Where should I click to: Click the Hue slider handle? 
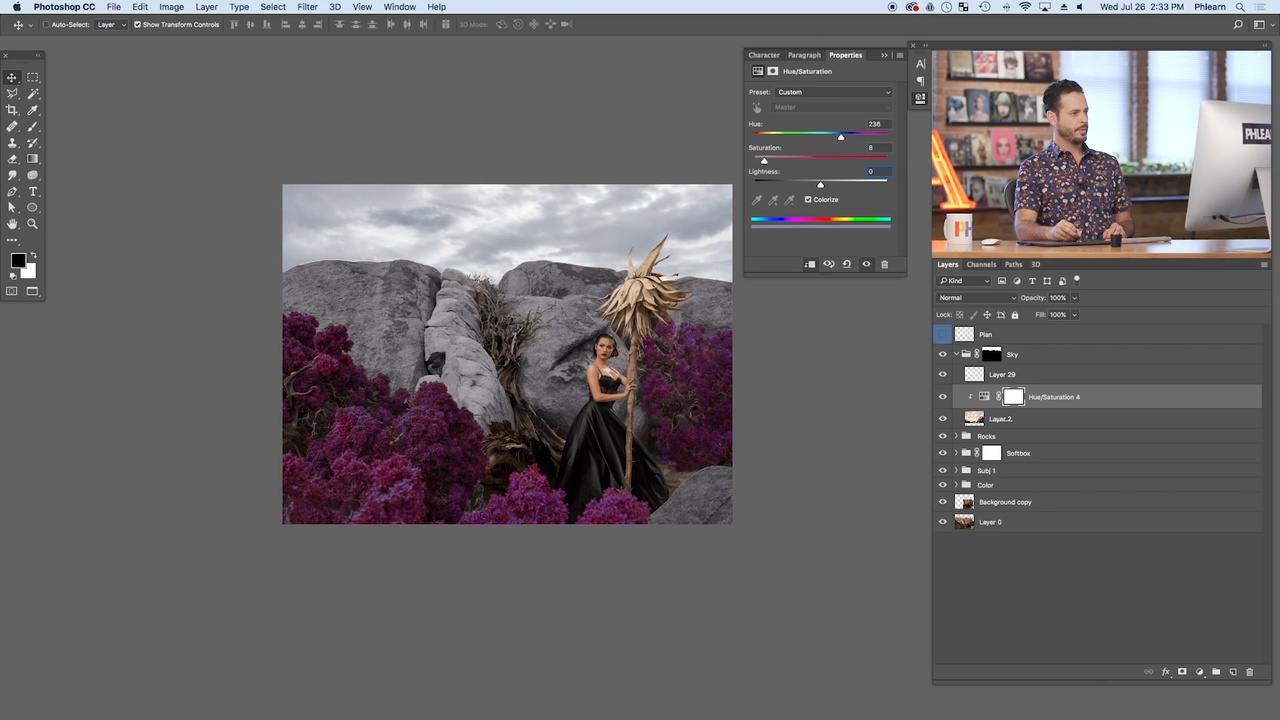click(x=841, y=137)
